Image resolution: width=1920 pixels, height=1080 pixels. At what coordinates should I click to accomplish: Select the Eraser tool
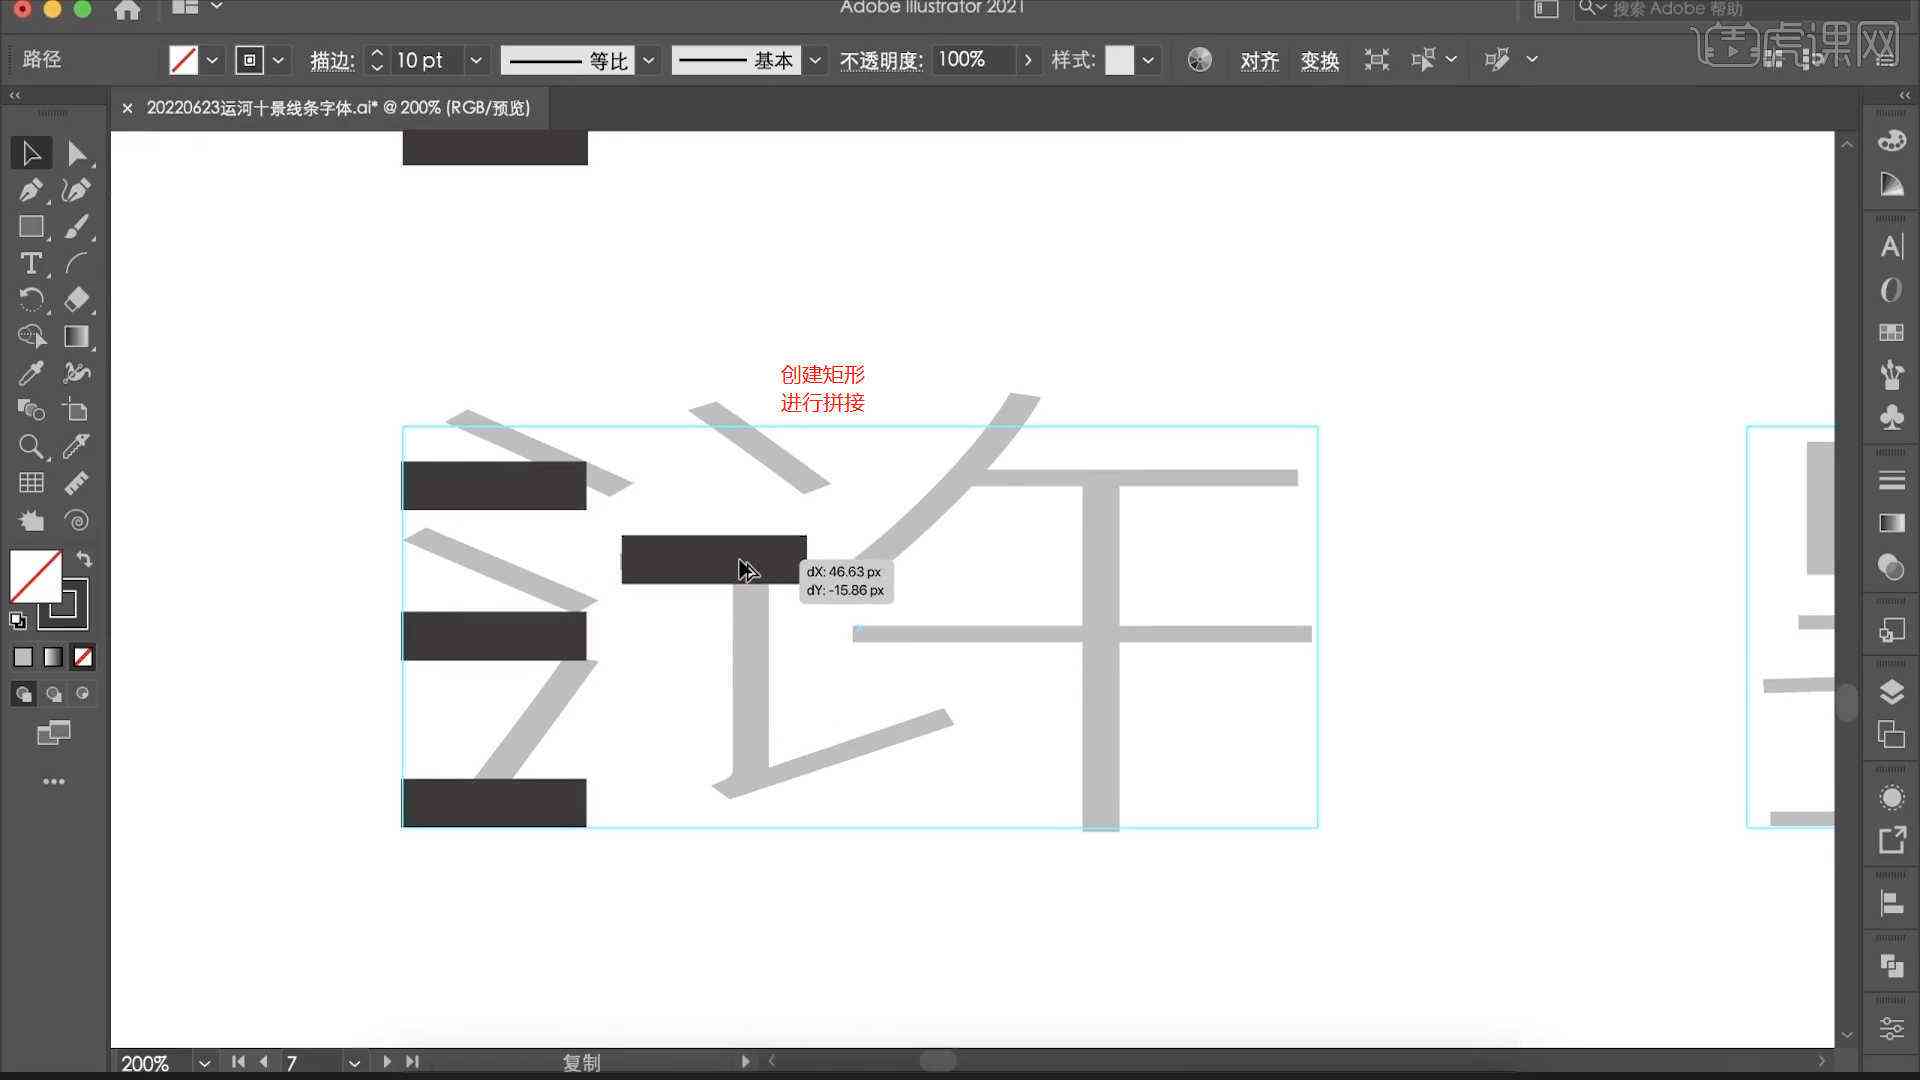tap(77, 299)
